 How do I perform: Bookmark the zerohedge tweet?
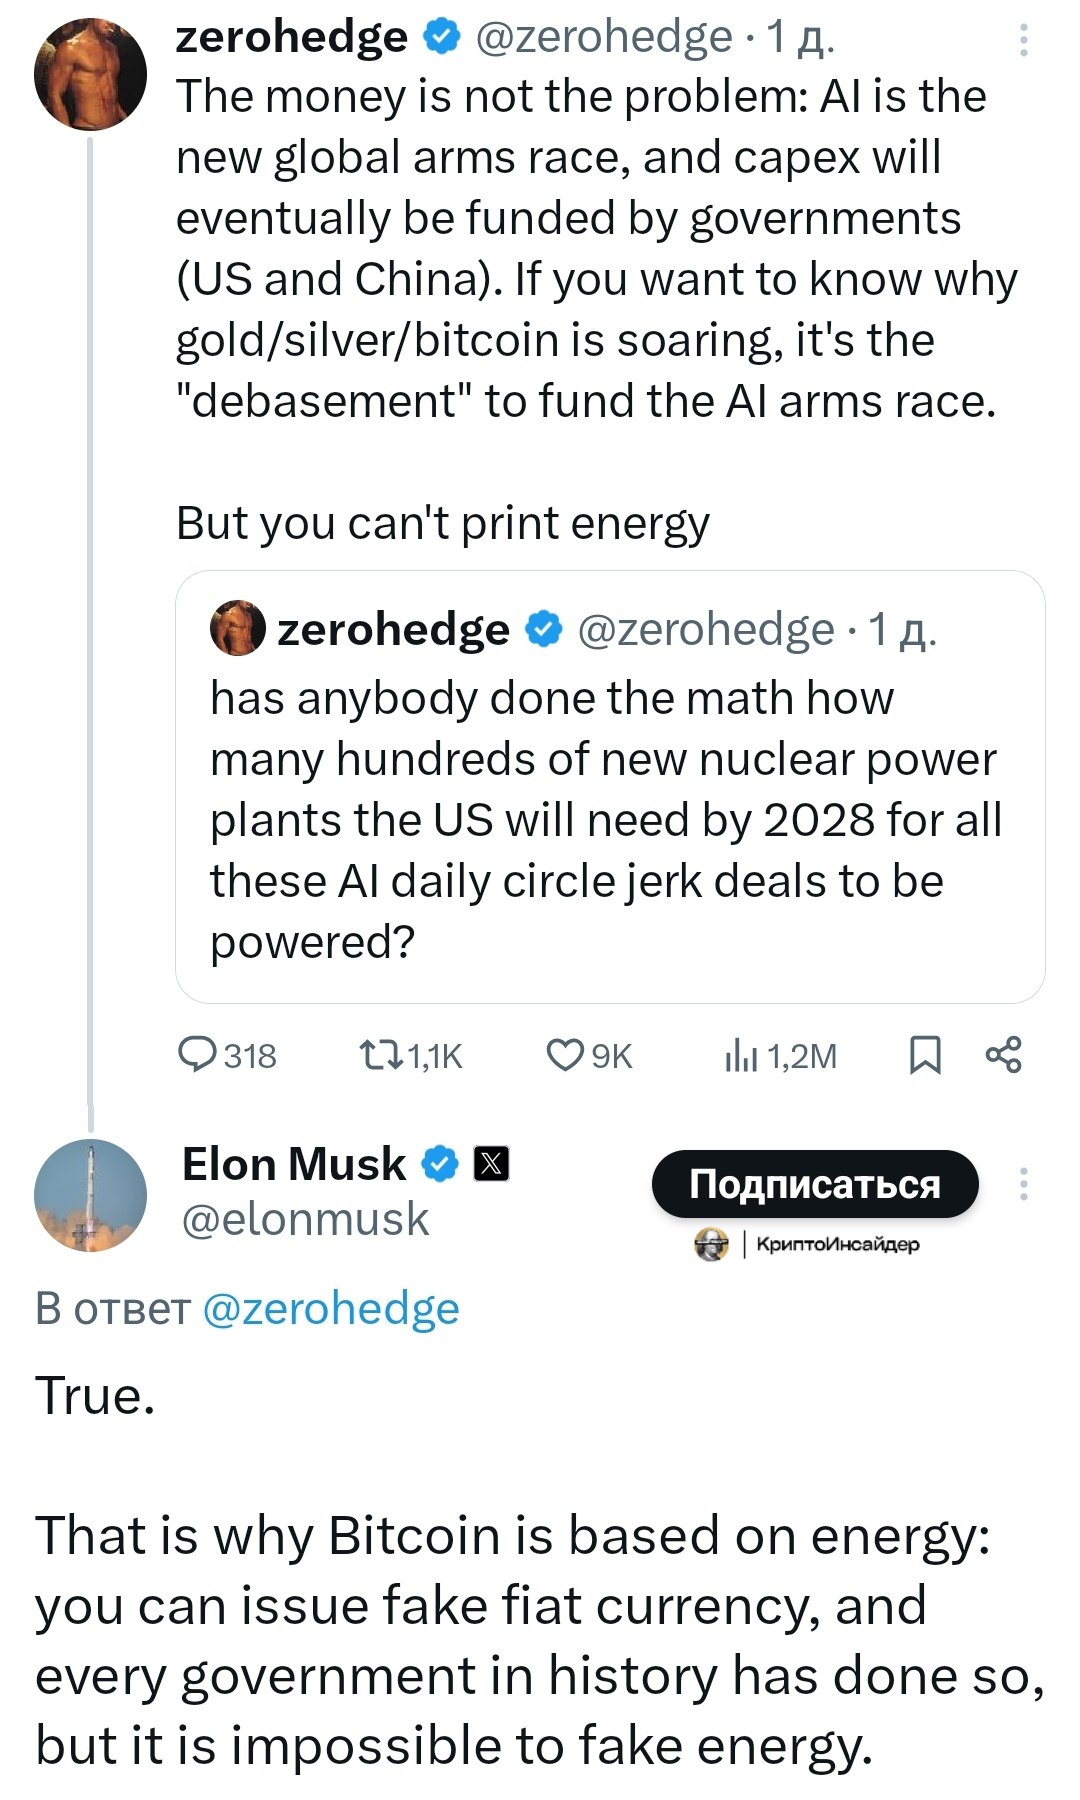pyautogui.click(x=924, y=1055)
